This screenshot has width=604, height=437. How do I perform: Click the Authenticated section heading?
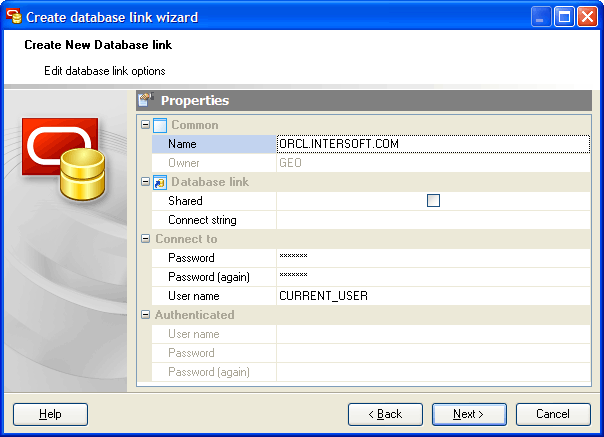coord(195,315)
